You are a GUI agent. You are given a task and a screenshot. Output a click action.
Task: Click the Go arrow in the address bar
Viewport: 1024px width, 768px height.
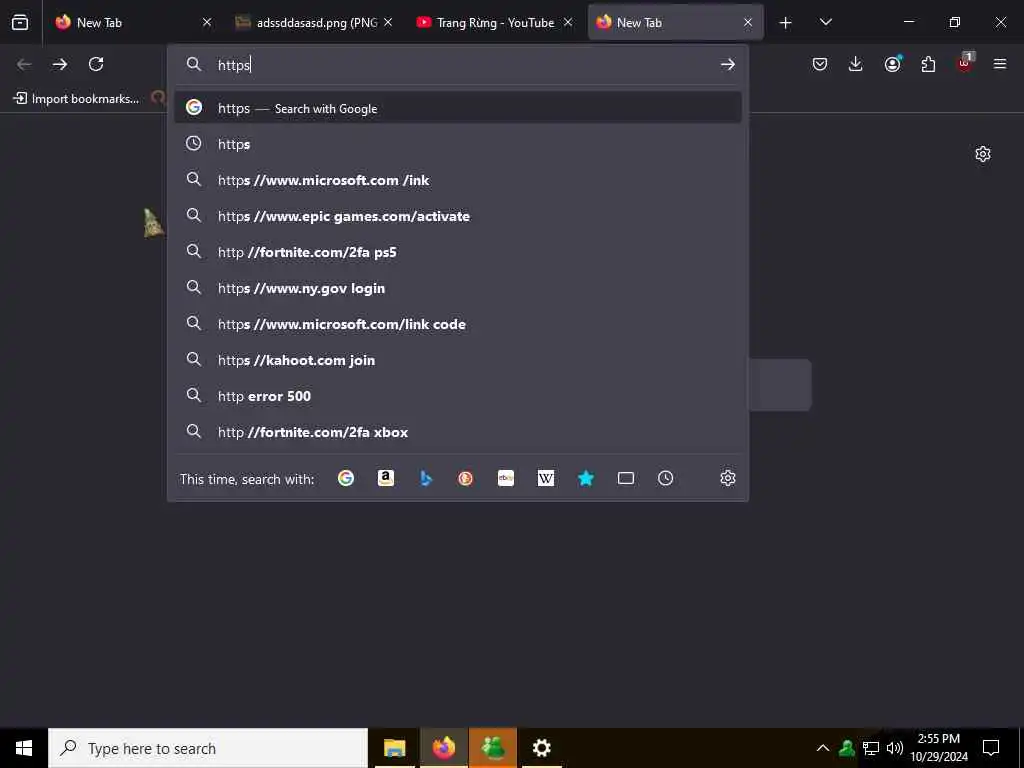pos(728,64)
